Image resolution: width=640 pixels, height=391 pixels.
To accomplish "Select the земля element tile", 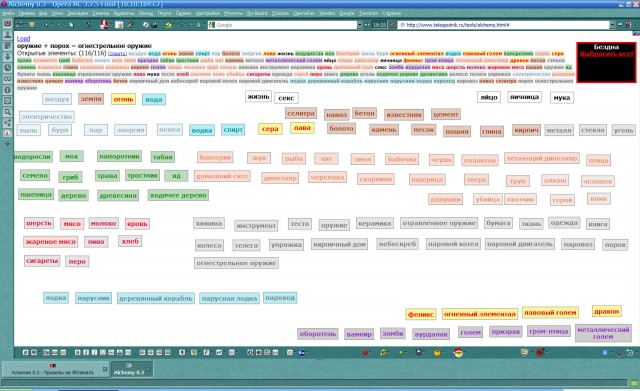I will [x=91, y=99].
